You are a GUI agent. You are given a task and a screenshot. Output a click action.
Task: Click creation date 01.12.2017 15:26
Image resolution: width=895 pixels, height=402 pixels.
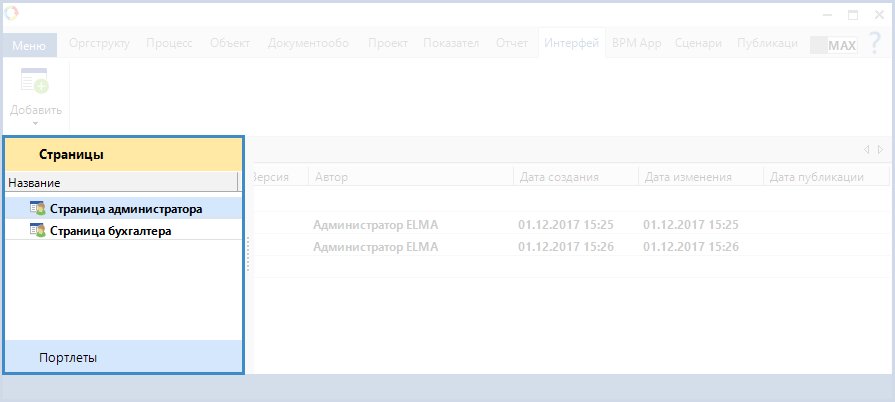(x=566, y=247)
